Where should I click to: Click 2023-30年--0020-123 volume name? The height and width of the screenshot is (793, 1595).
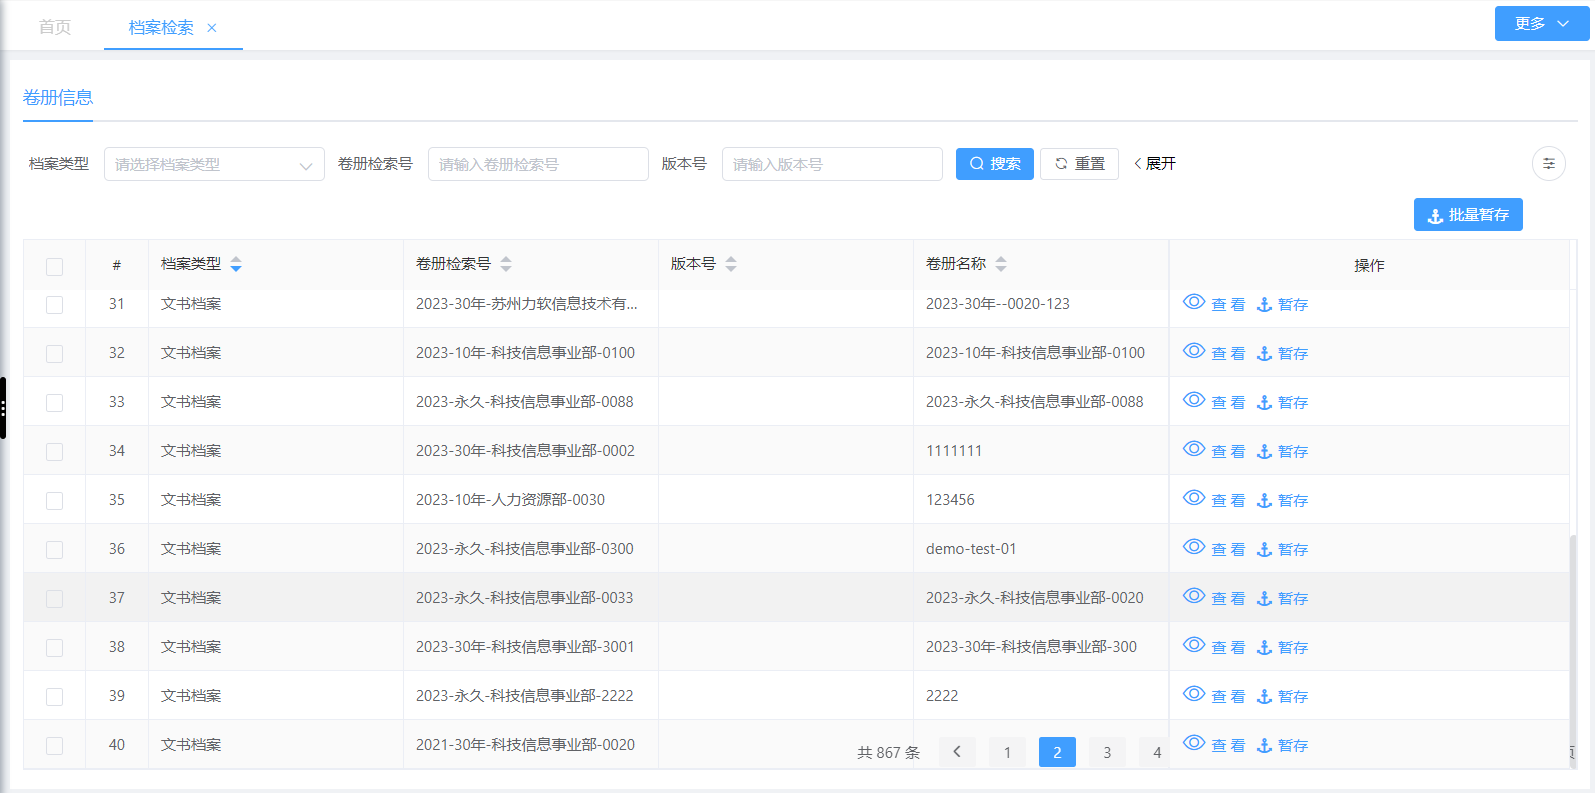(998, 304)
